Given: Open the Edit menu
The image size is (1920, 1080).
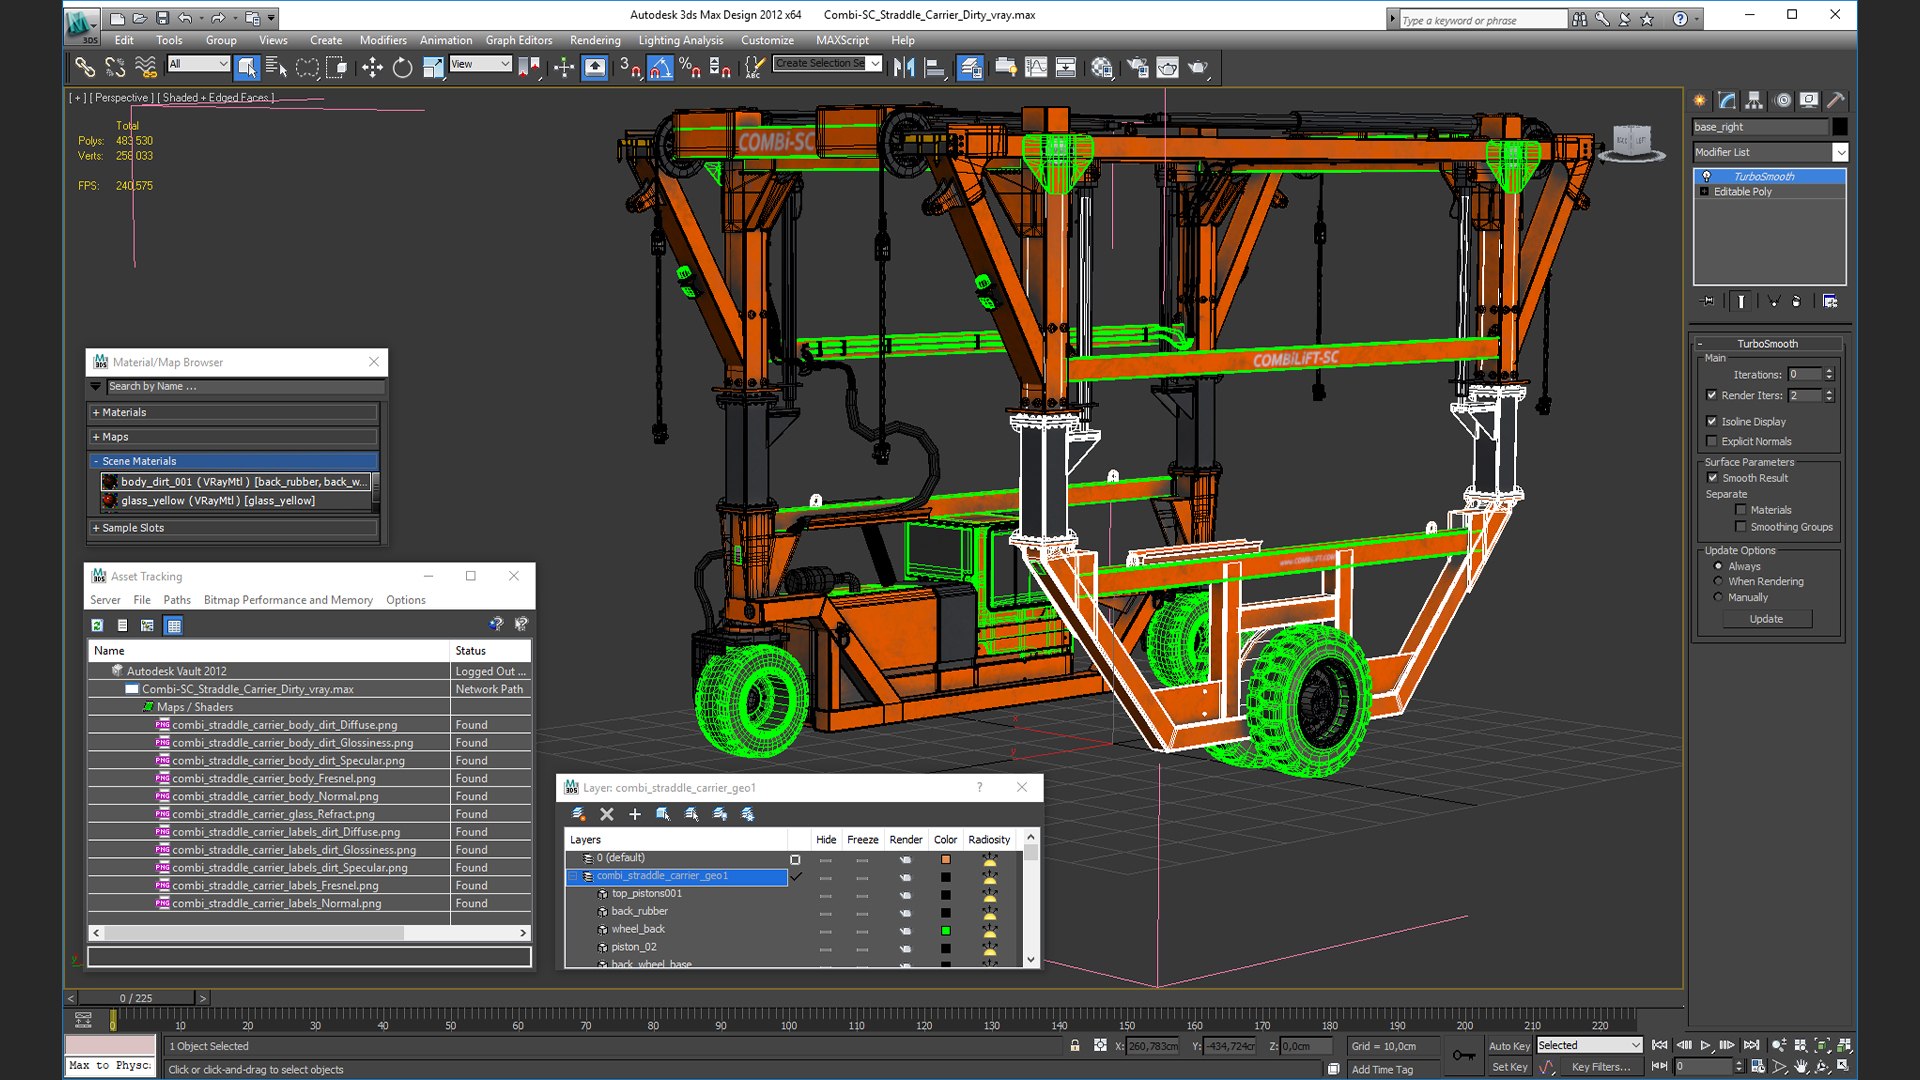Looking at the screenshot, I should 124,40.
